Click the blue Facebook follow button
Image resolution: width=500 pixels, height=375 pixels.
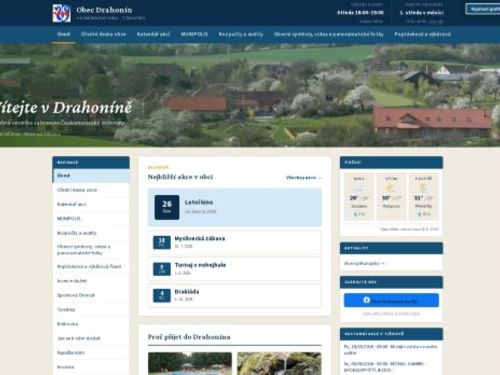click(391, 300)
